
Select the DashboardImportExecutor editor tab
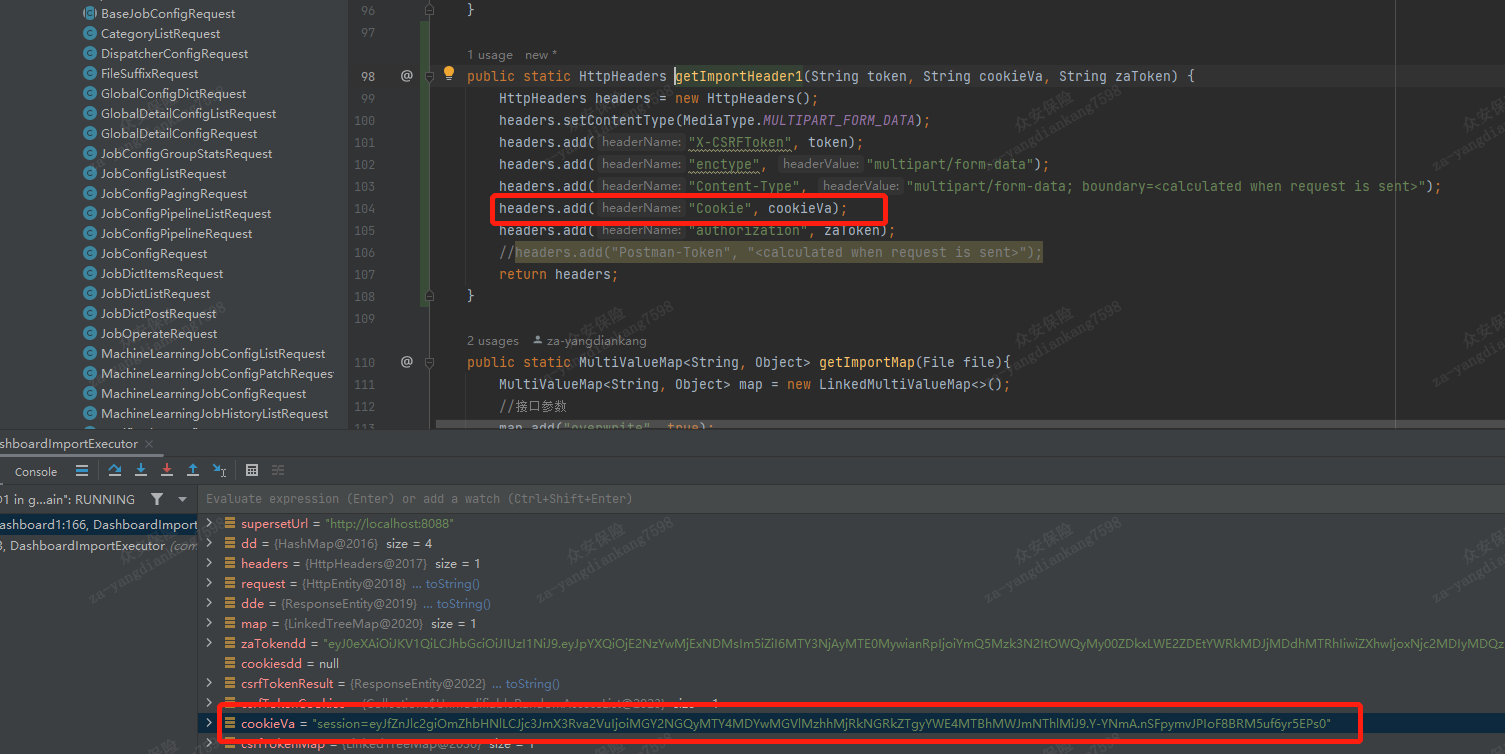pos(70,443)
